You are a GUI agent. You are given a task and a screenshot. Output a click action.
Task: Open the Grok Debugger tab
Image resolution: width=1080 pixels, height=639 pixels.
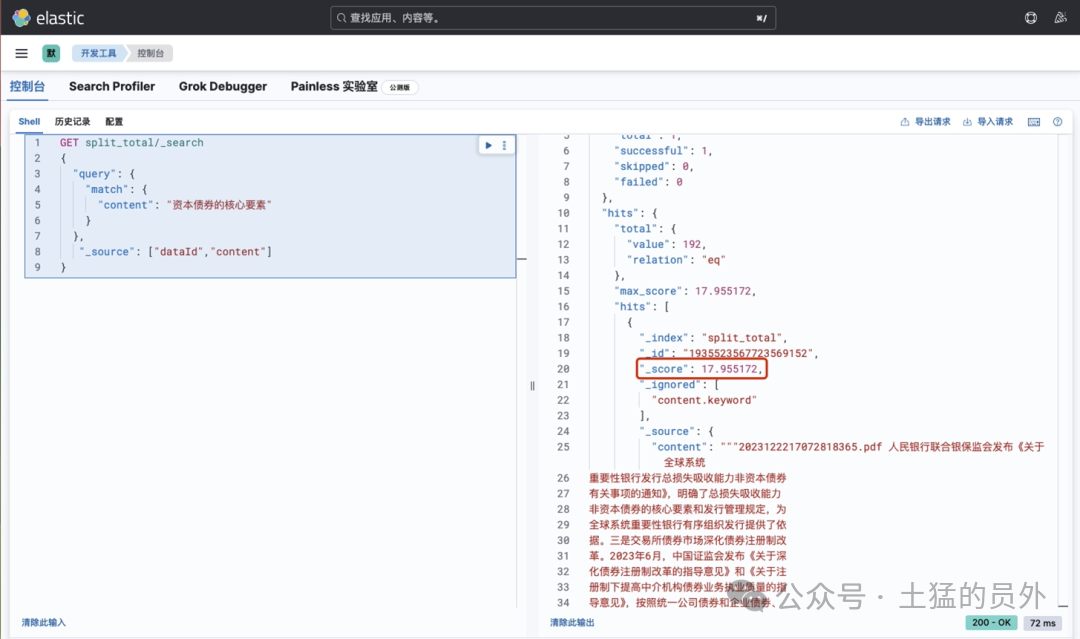(x=222, y=86)
